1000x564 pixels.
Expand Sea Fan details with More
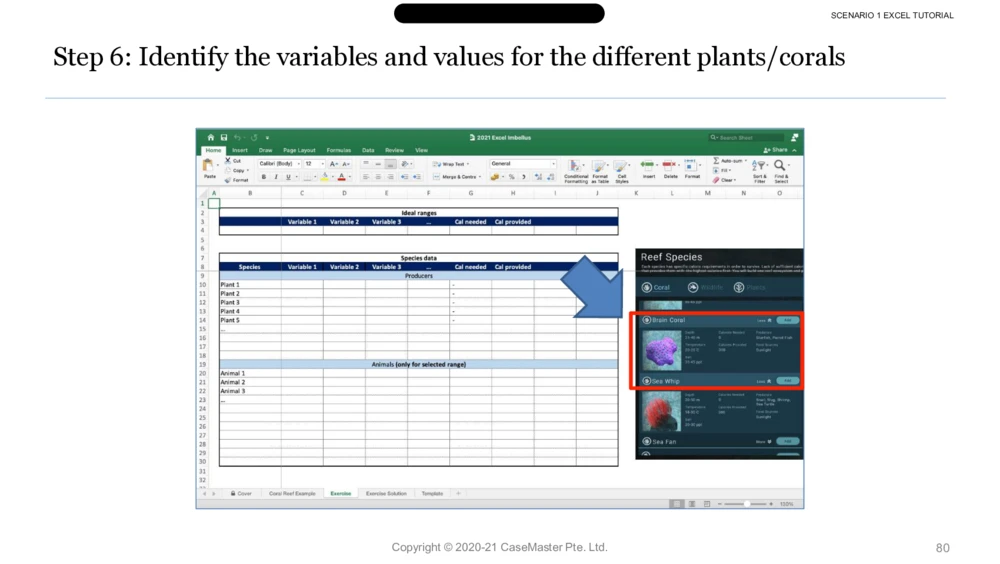tap(763, 441)
